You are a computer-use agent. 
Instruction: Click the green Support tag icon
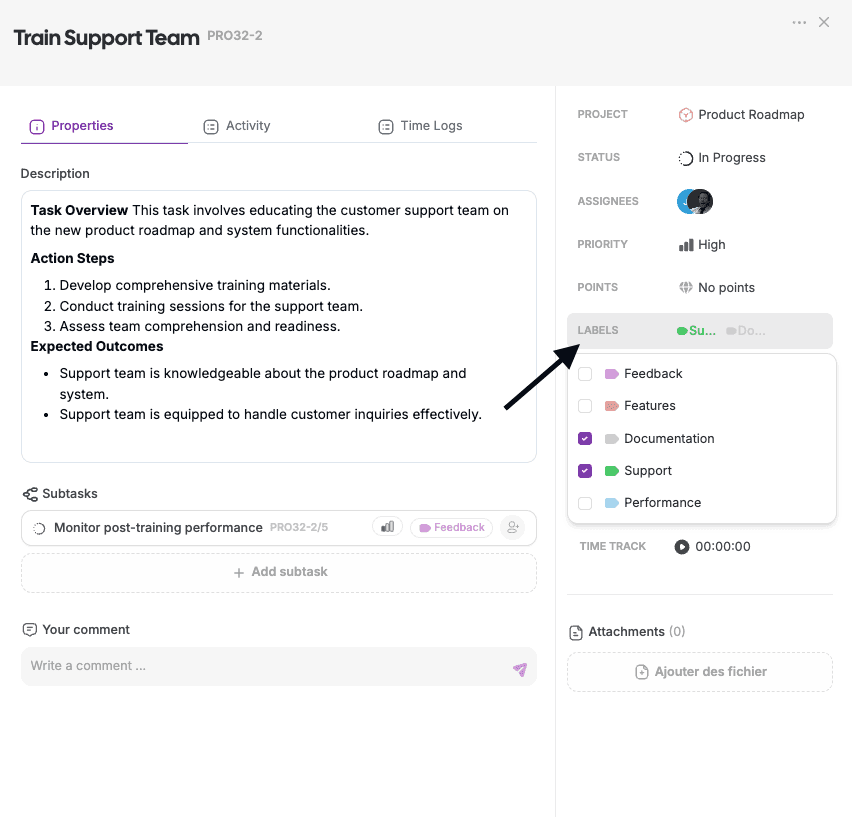coord(612,470)
